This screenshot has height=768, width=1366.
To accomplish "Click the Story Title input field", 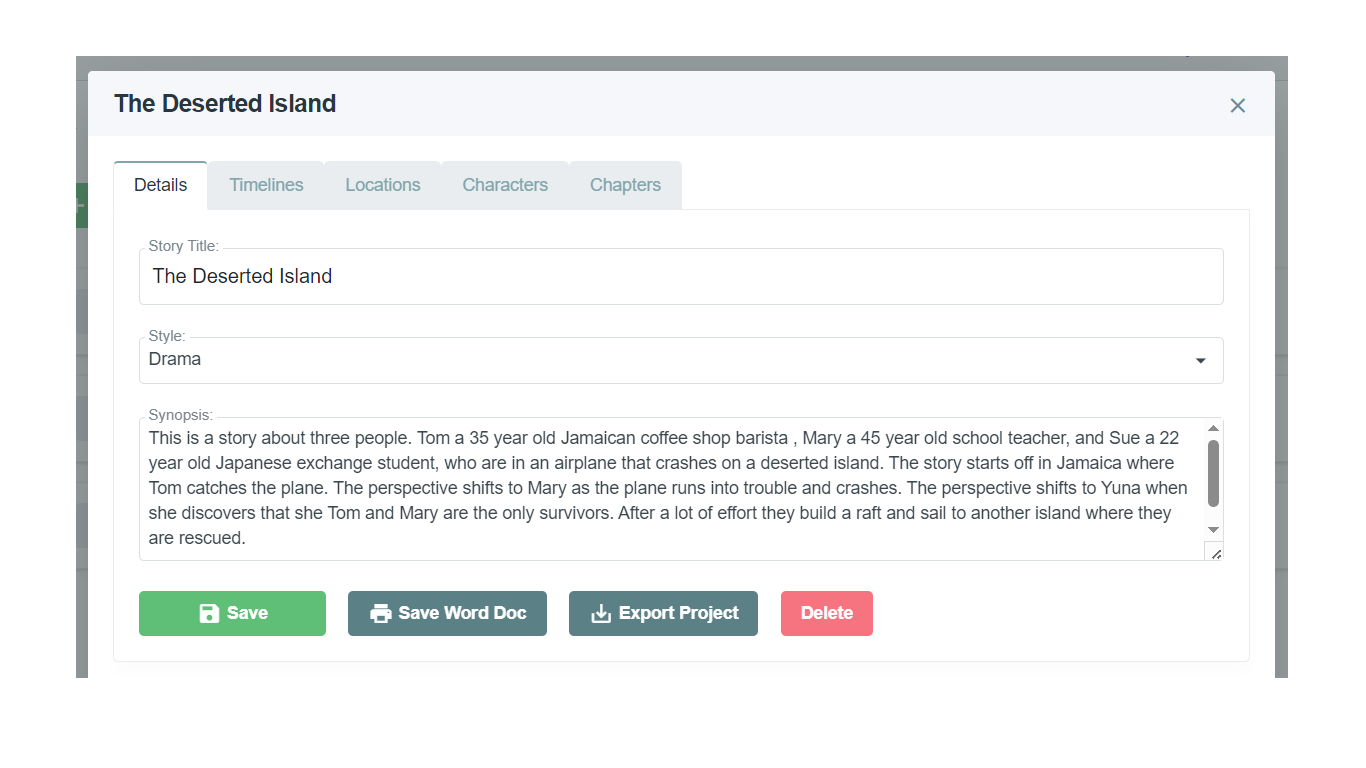I will [x=681, y=277].
